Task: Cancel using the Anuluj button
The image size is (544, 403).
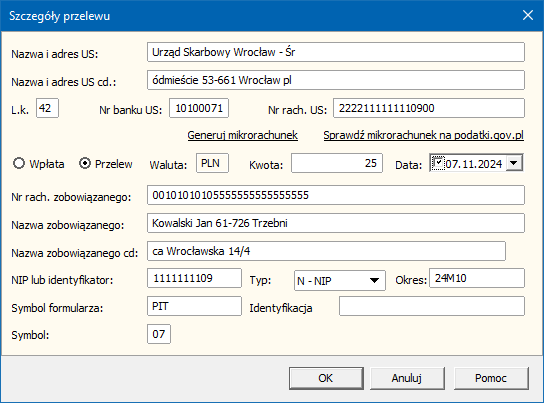Action: click(x=407, y=378)
